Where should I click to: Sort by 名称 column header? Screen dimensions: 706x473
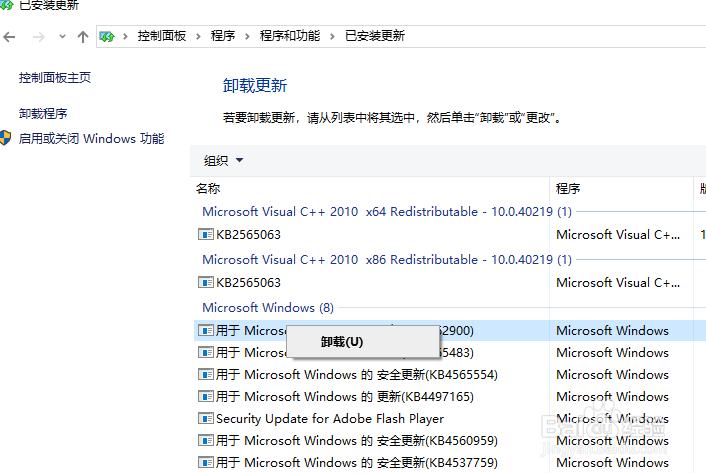(x=208, y=189)
